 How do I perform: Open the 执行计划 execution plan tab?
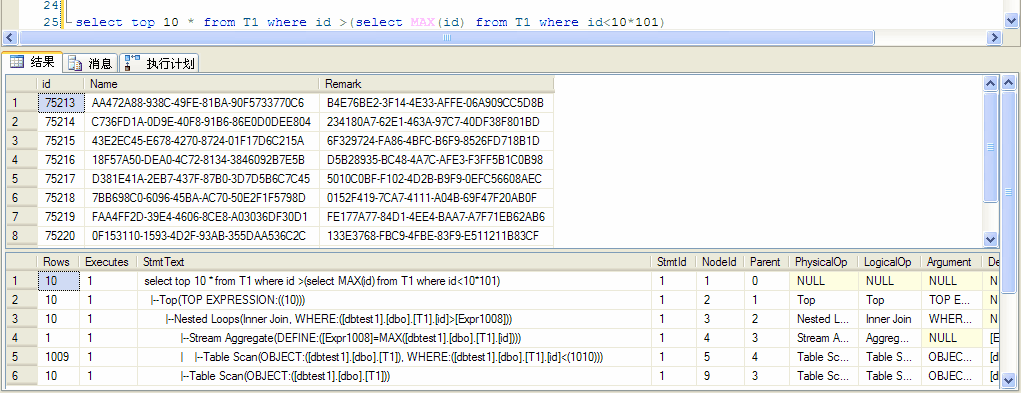[x=160, y=63]
